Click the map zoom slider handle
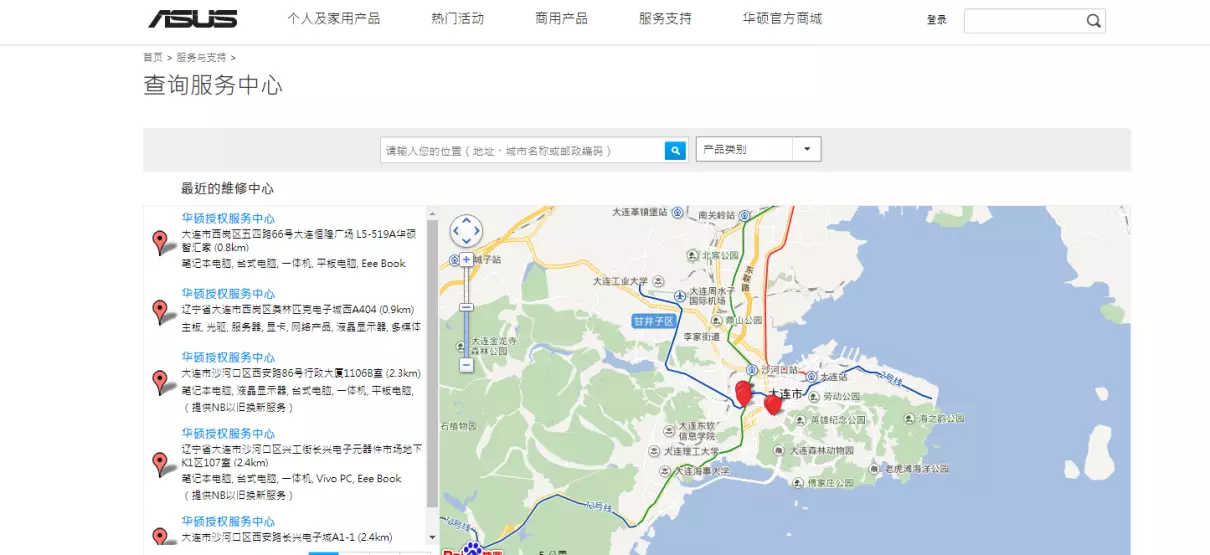The height and width of the screenshot is (555, 1210). (466, 307)
